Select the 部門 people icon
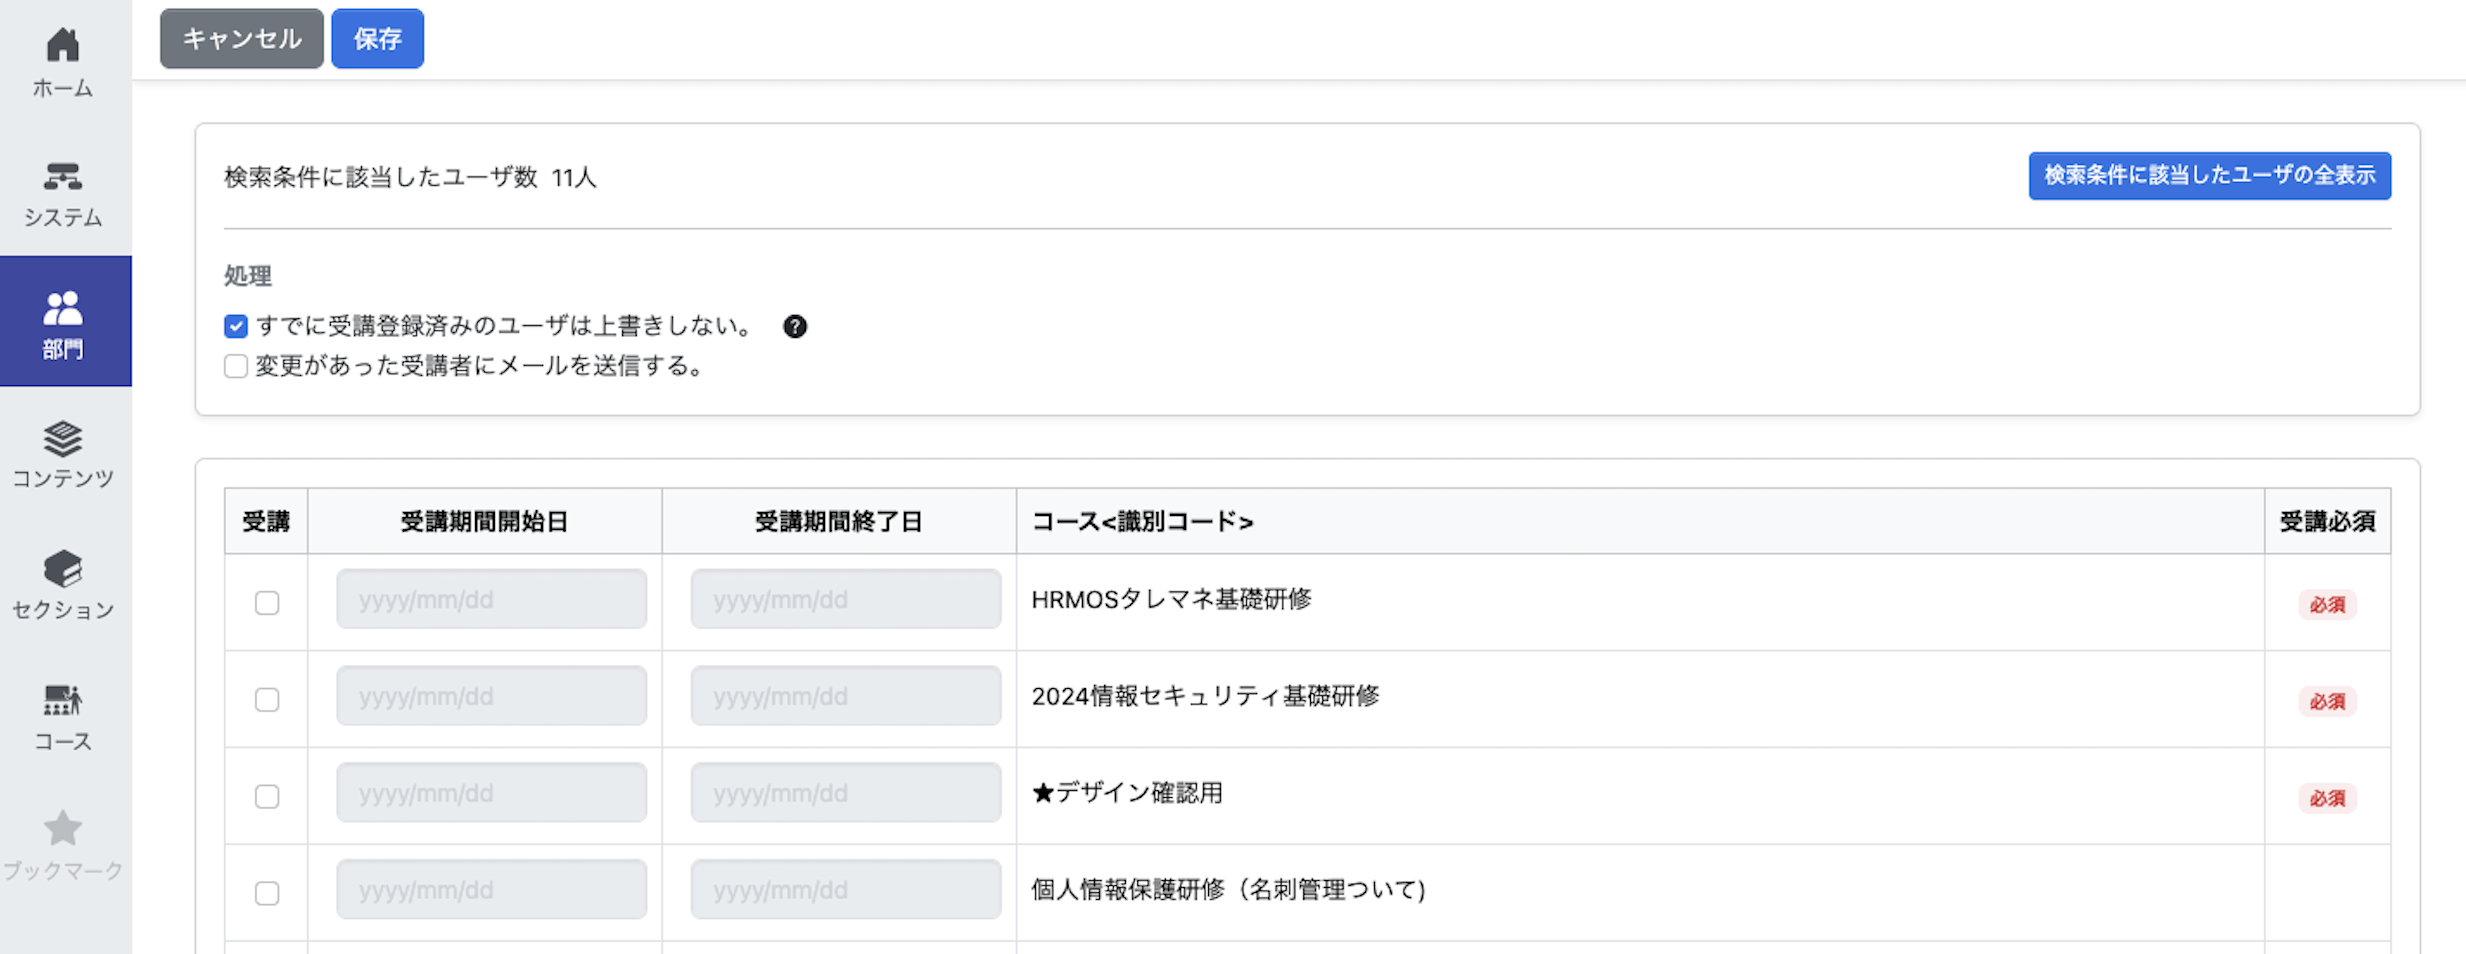Screen dimensions: 2466x954 click(x=63, y=308)
